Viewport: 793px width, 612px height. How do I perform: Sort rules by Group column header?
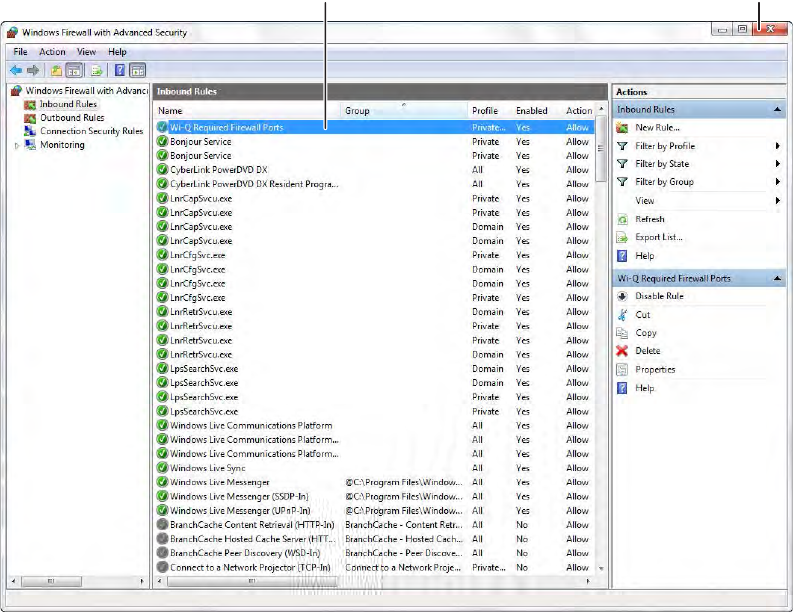pyautogui.click(x=405, y=111)
